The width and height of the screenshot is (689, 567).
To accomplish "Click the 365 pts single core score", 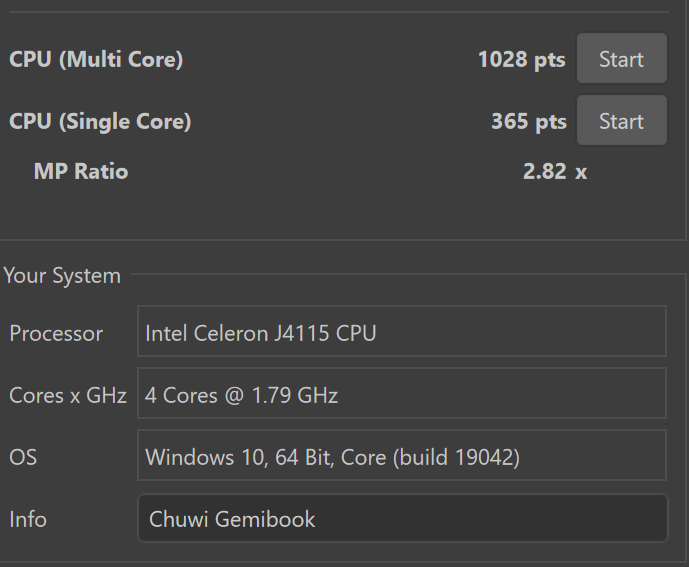I will click(x=528, y=121).
